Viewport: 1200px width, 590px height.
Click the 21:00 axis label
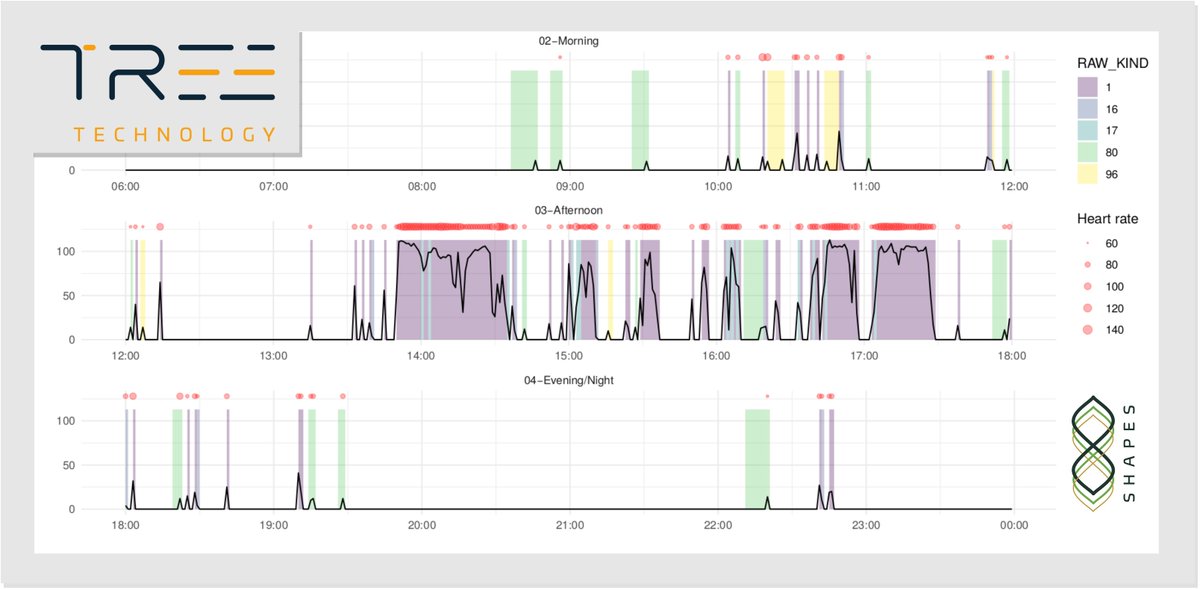click(569, 525)
